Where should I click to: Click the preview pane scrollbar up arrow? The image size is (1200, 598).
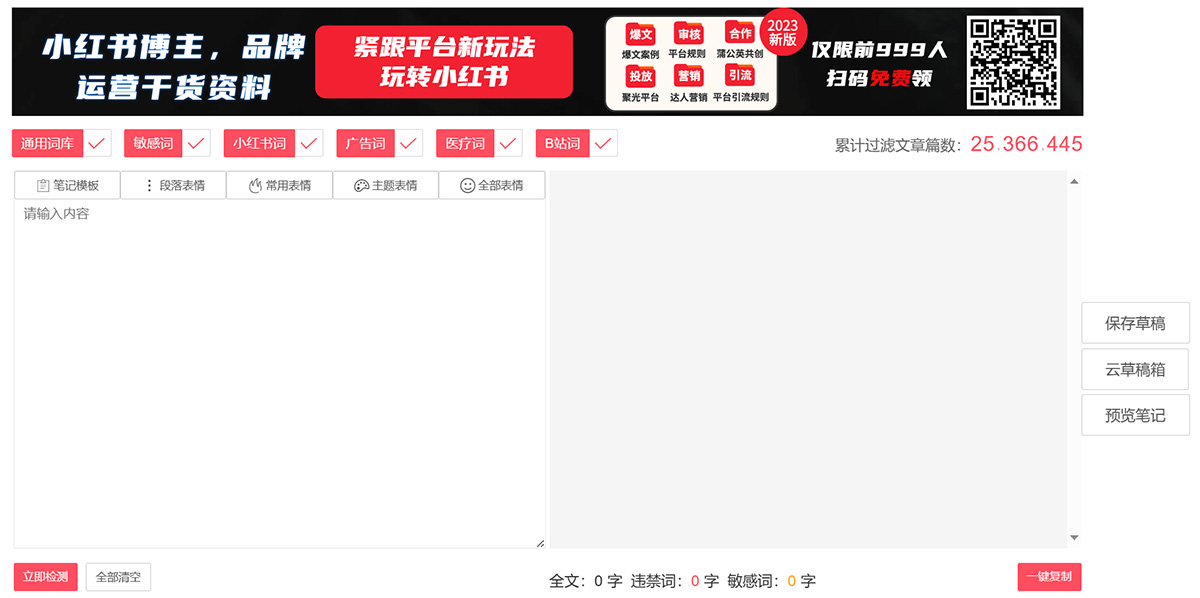[1074, 180]
